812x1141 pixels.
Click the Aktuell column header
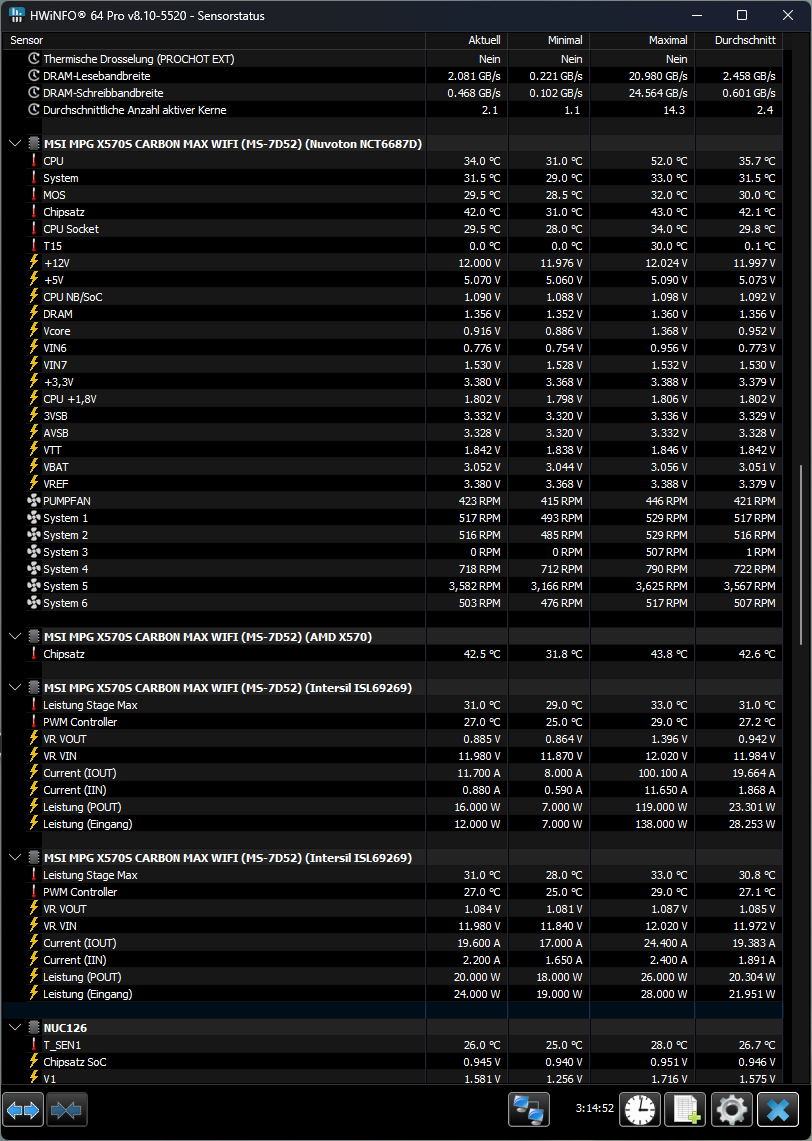[466, 40]
